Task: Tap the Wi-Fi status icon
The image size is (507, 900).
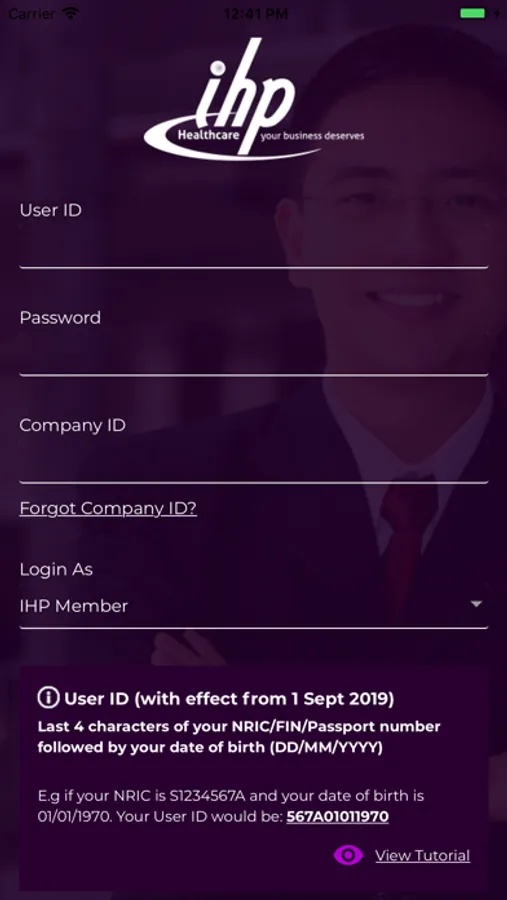Action: (x=71, y=13)
